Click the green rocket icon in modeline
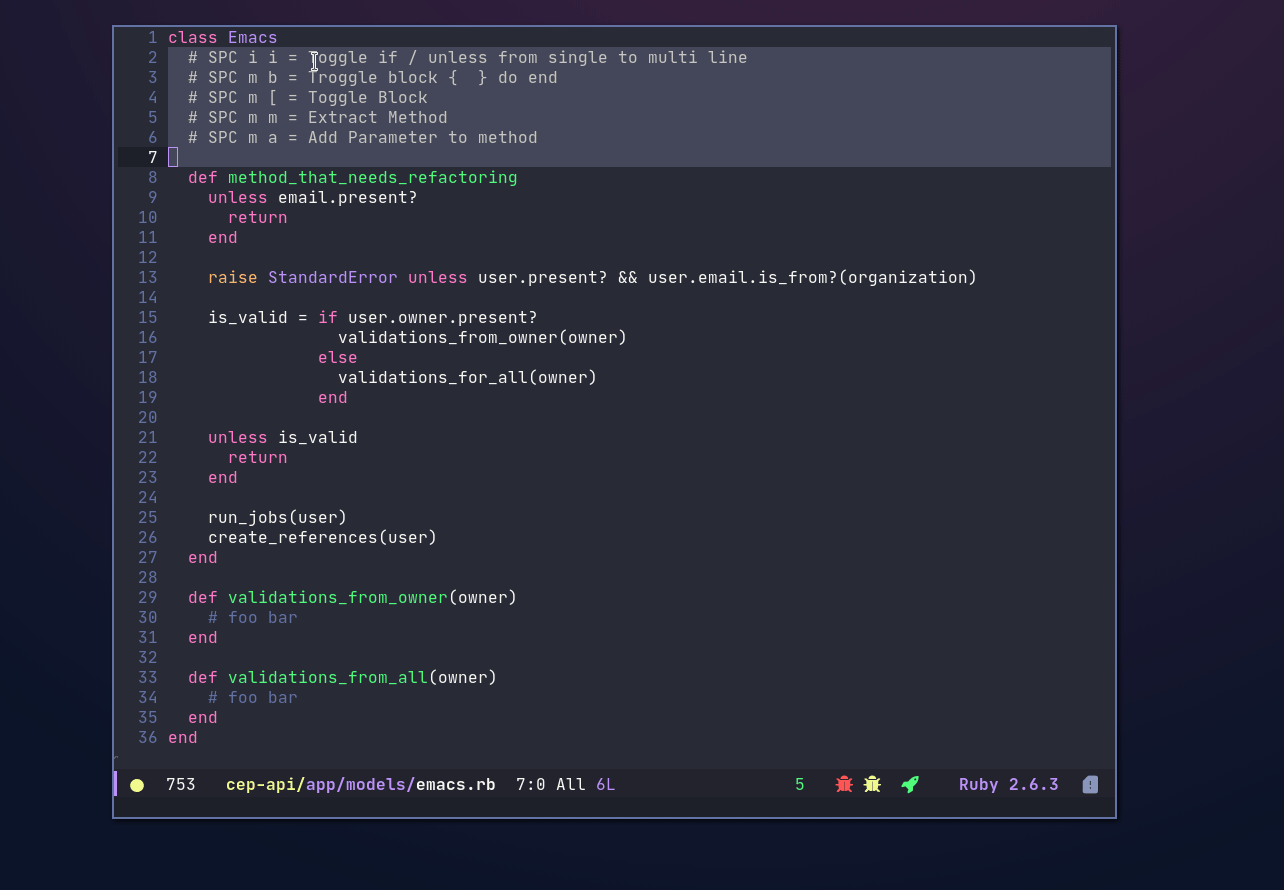 click(910, 785)
